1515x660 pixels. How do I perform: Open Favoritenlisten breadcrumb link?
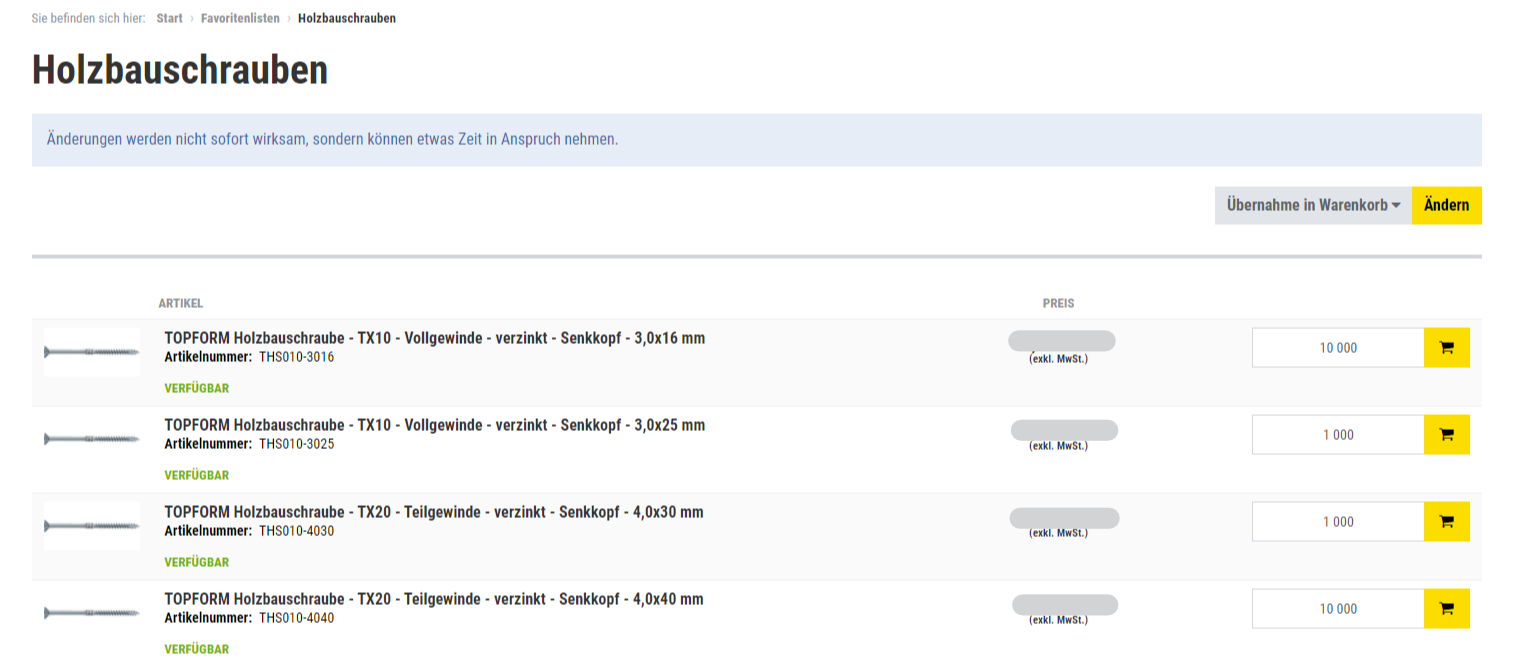coord(240,18)
